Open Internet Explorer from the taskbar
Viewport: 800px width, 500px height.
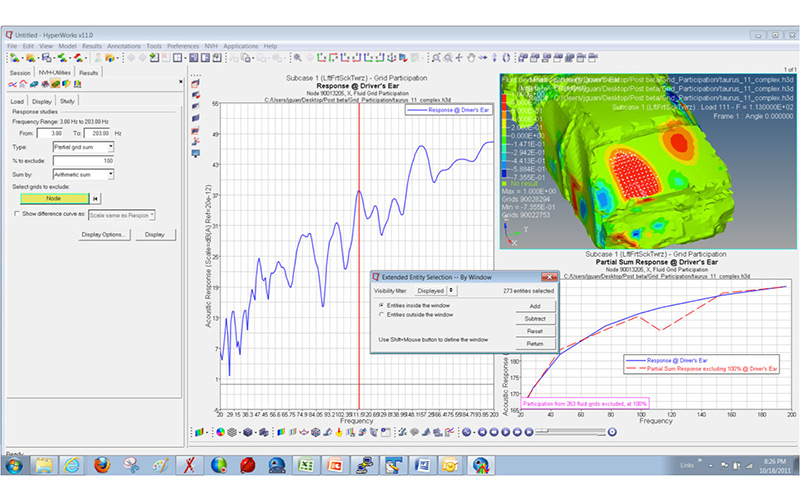[72, 465]
